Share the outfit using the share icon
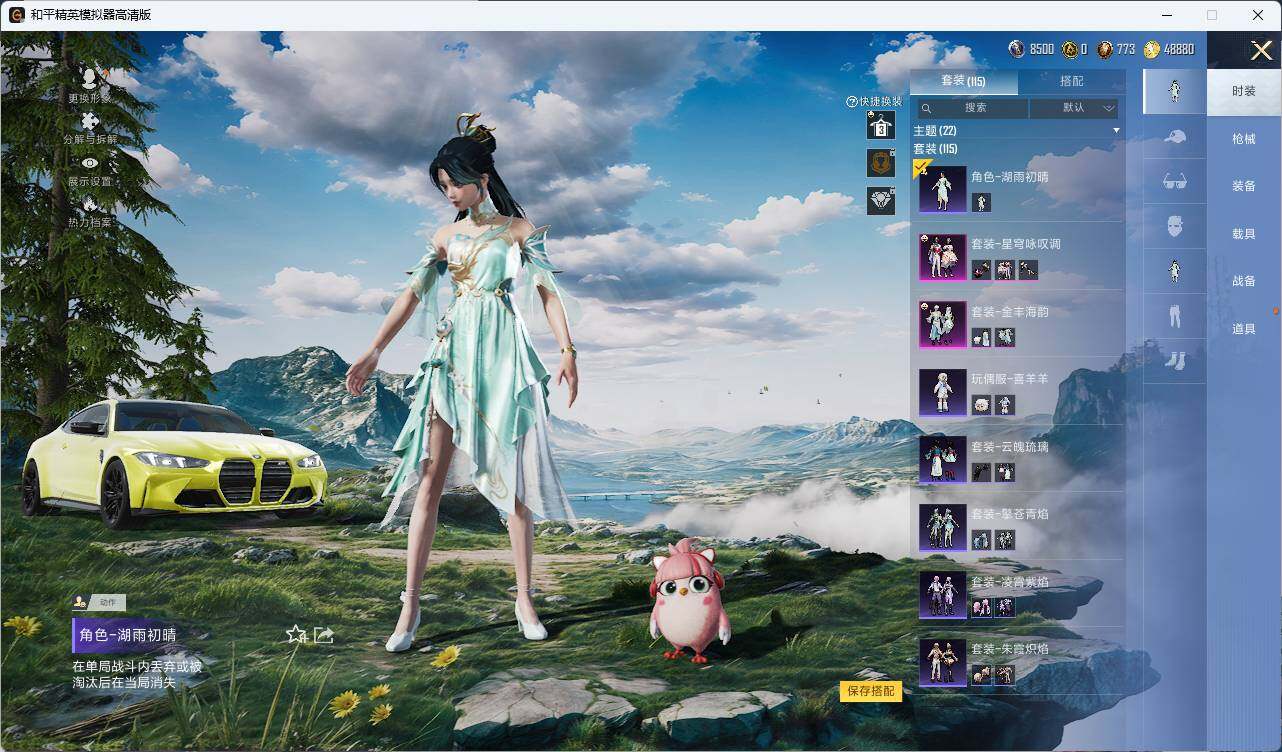Image resolution: width=1282 pixels, height=752 pixels. [323, 634]
